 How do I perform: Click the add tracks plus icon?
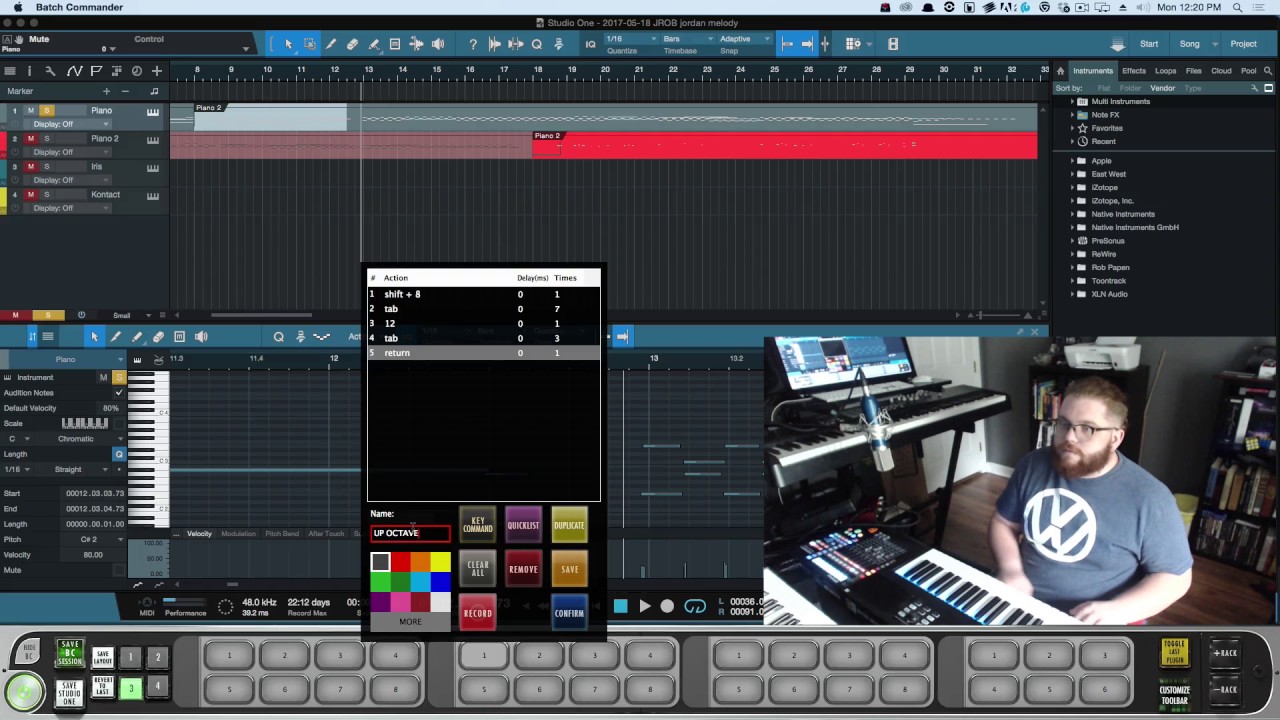[x=156, y=71]
